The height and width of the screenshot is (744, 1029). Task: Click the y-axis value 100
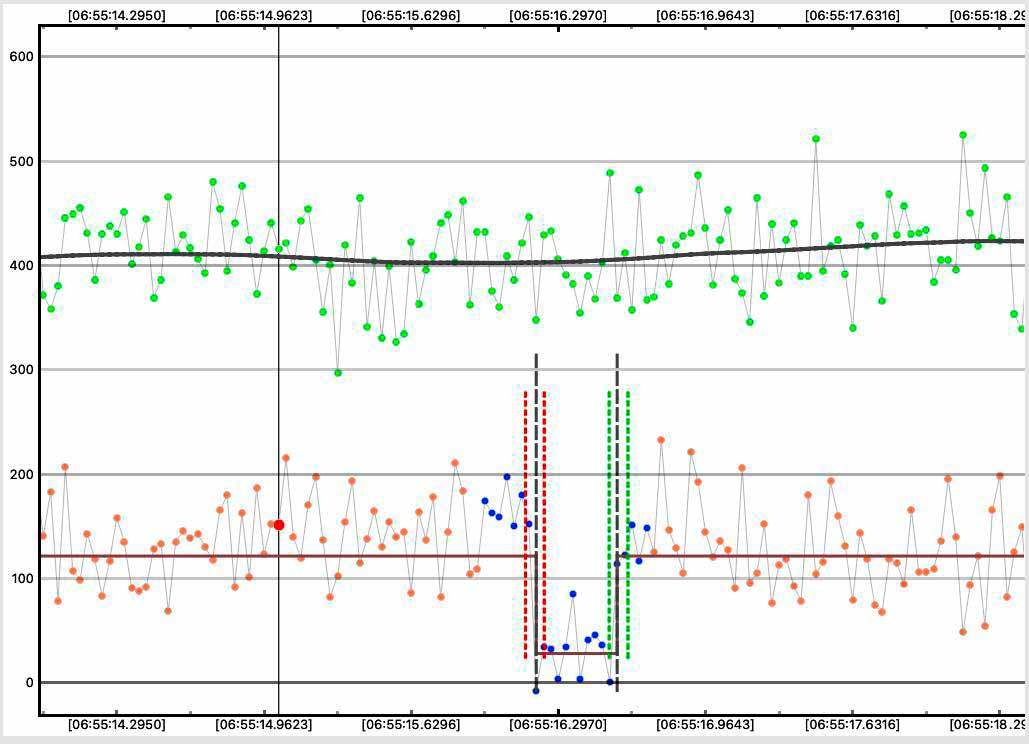[x=21, y=579]
